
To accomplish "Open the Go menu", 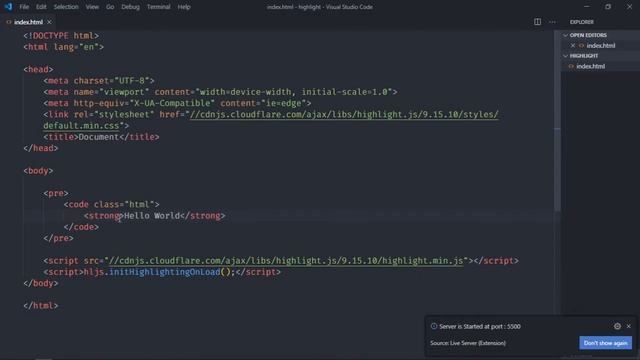I will (x=110, y=7).
